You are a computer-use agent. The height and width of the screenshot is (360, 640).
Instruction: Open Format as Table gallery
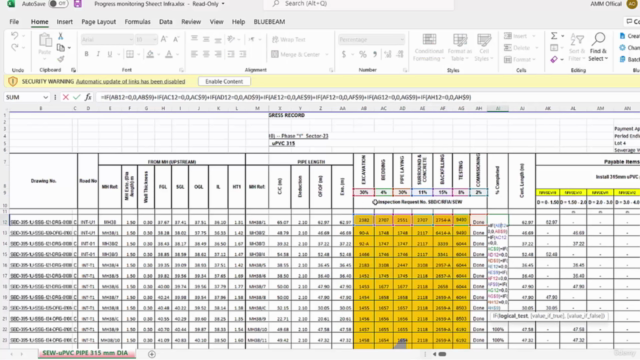[460, 47]
